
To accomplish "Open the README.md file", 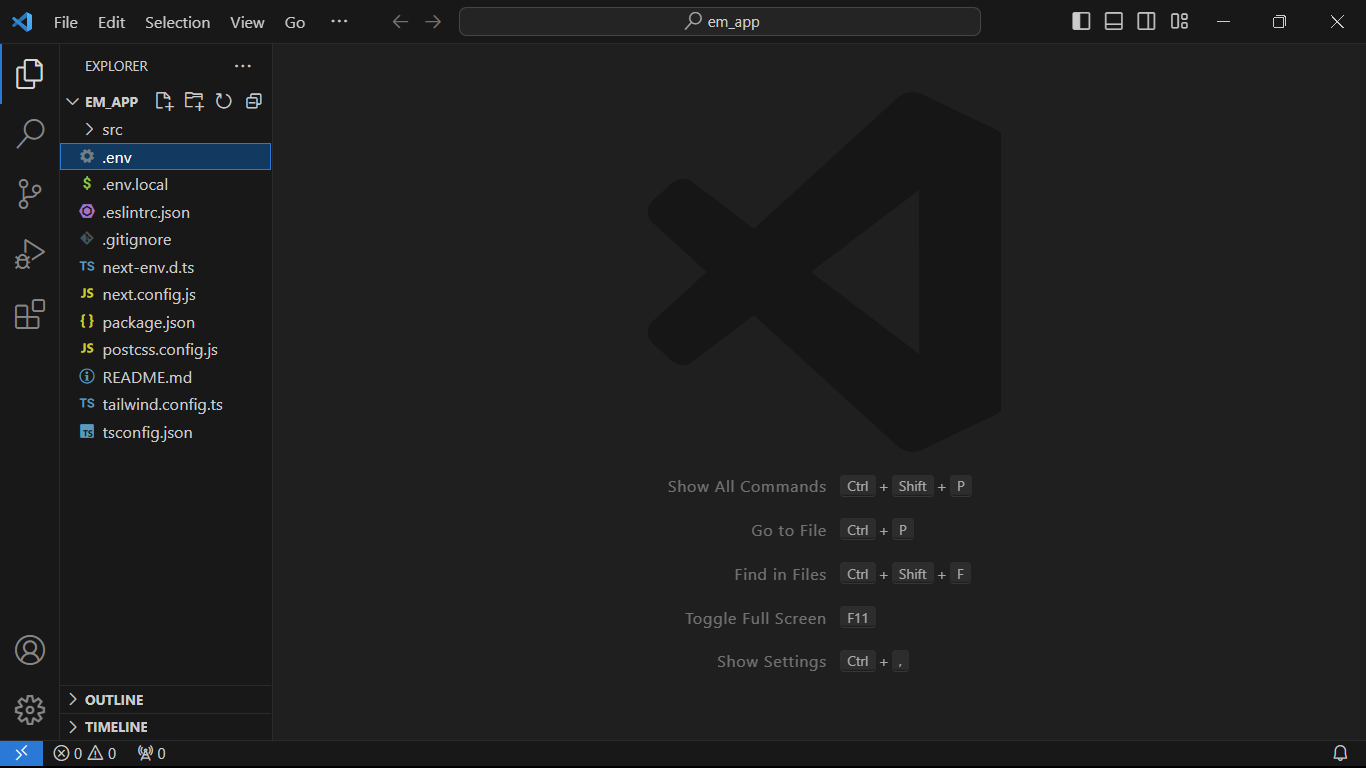I will [165, 377].
